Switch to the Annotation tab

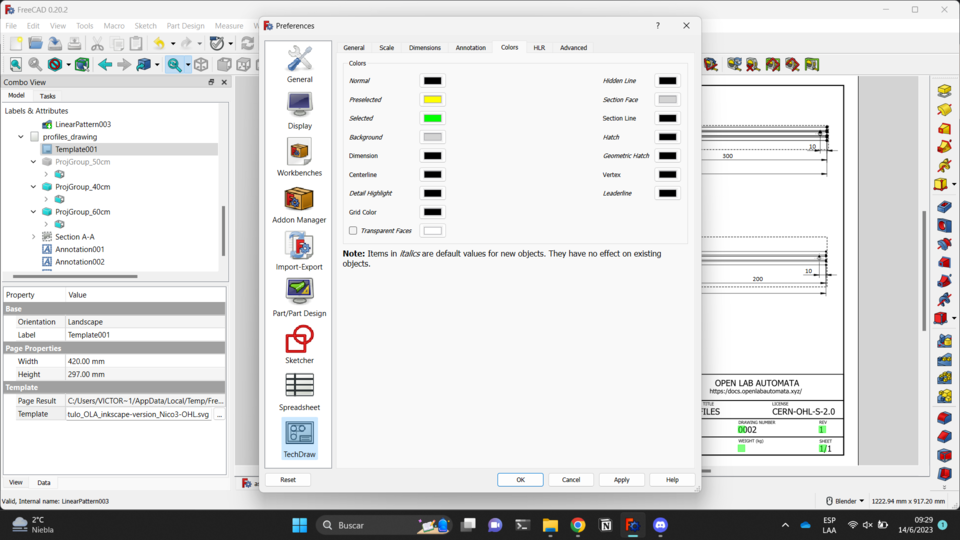click(470, 48)
